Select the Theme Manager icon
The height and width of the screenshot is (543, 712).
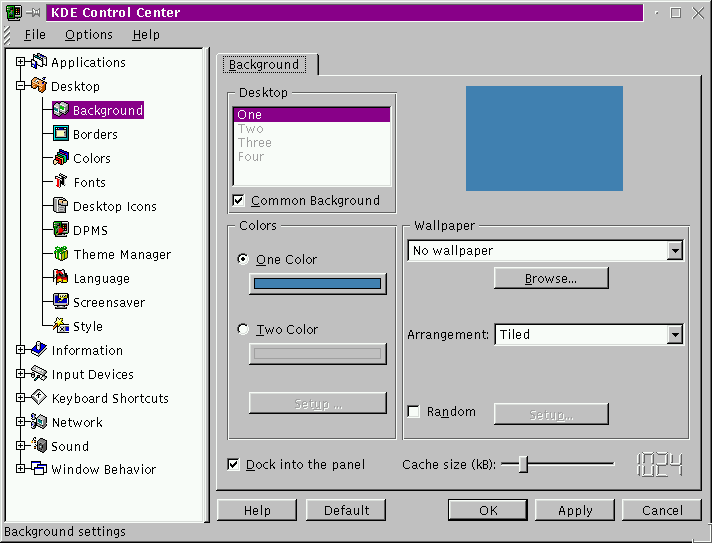click(61, 254)
